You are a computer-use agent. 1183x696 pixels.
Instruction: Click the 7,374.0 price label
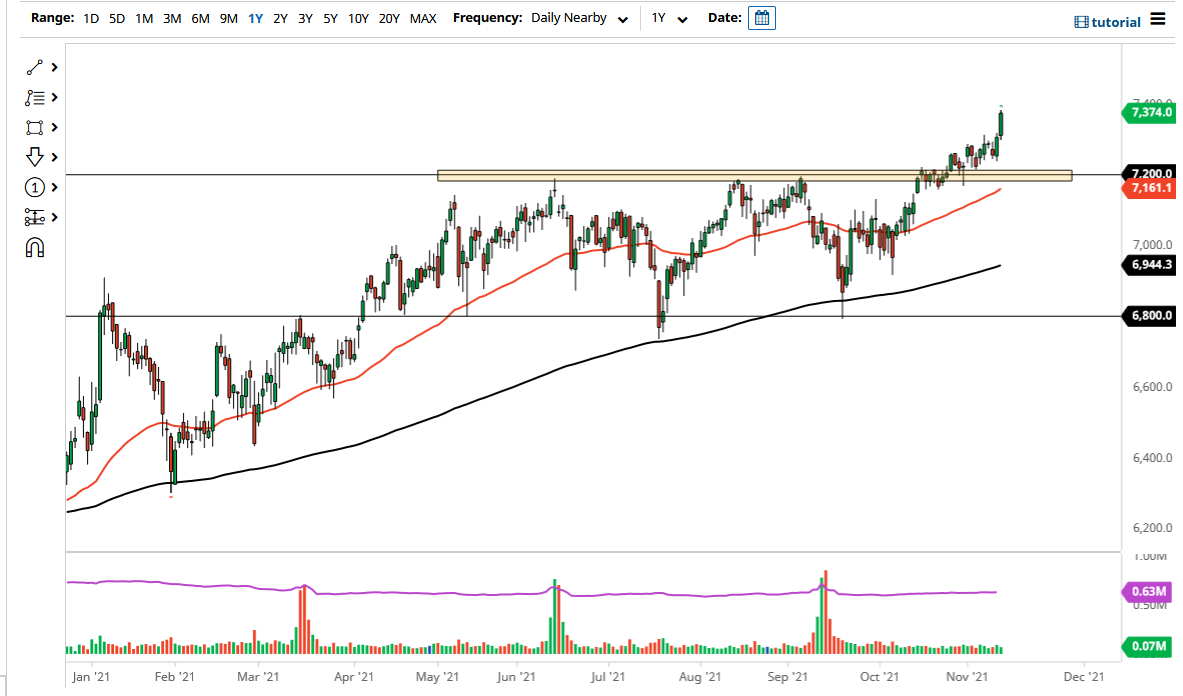1150,113
